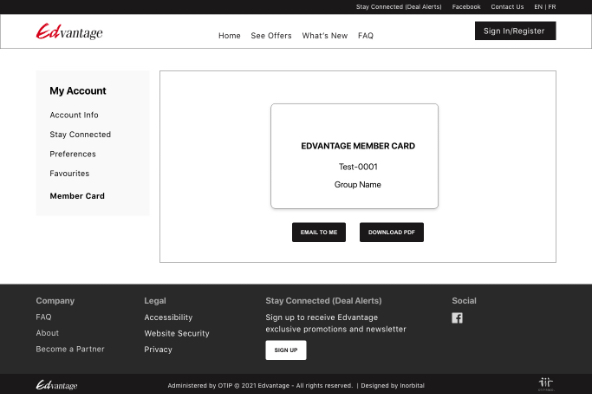
Task: Open Favourites in sidebar
Action: (69, 173)
